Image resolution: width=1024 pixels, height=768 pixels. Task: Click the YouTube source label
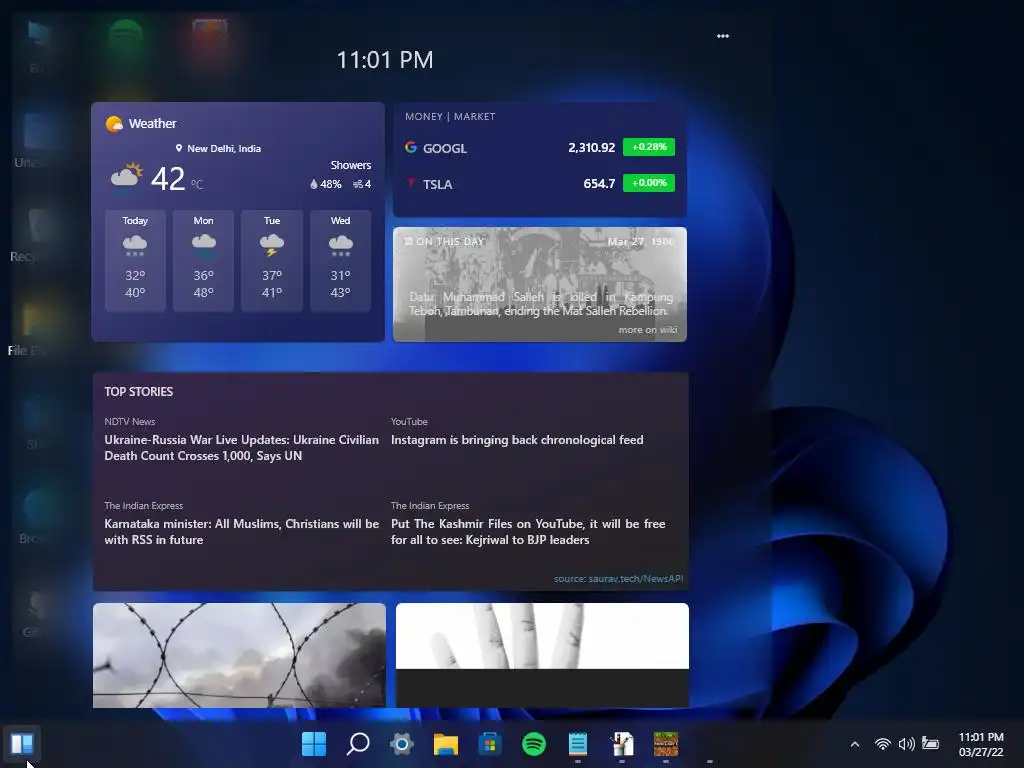(x=409, y=422)
